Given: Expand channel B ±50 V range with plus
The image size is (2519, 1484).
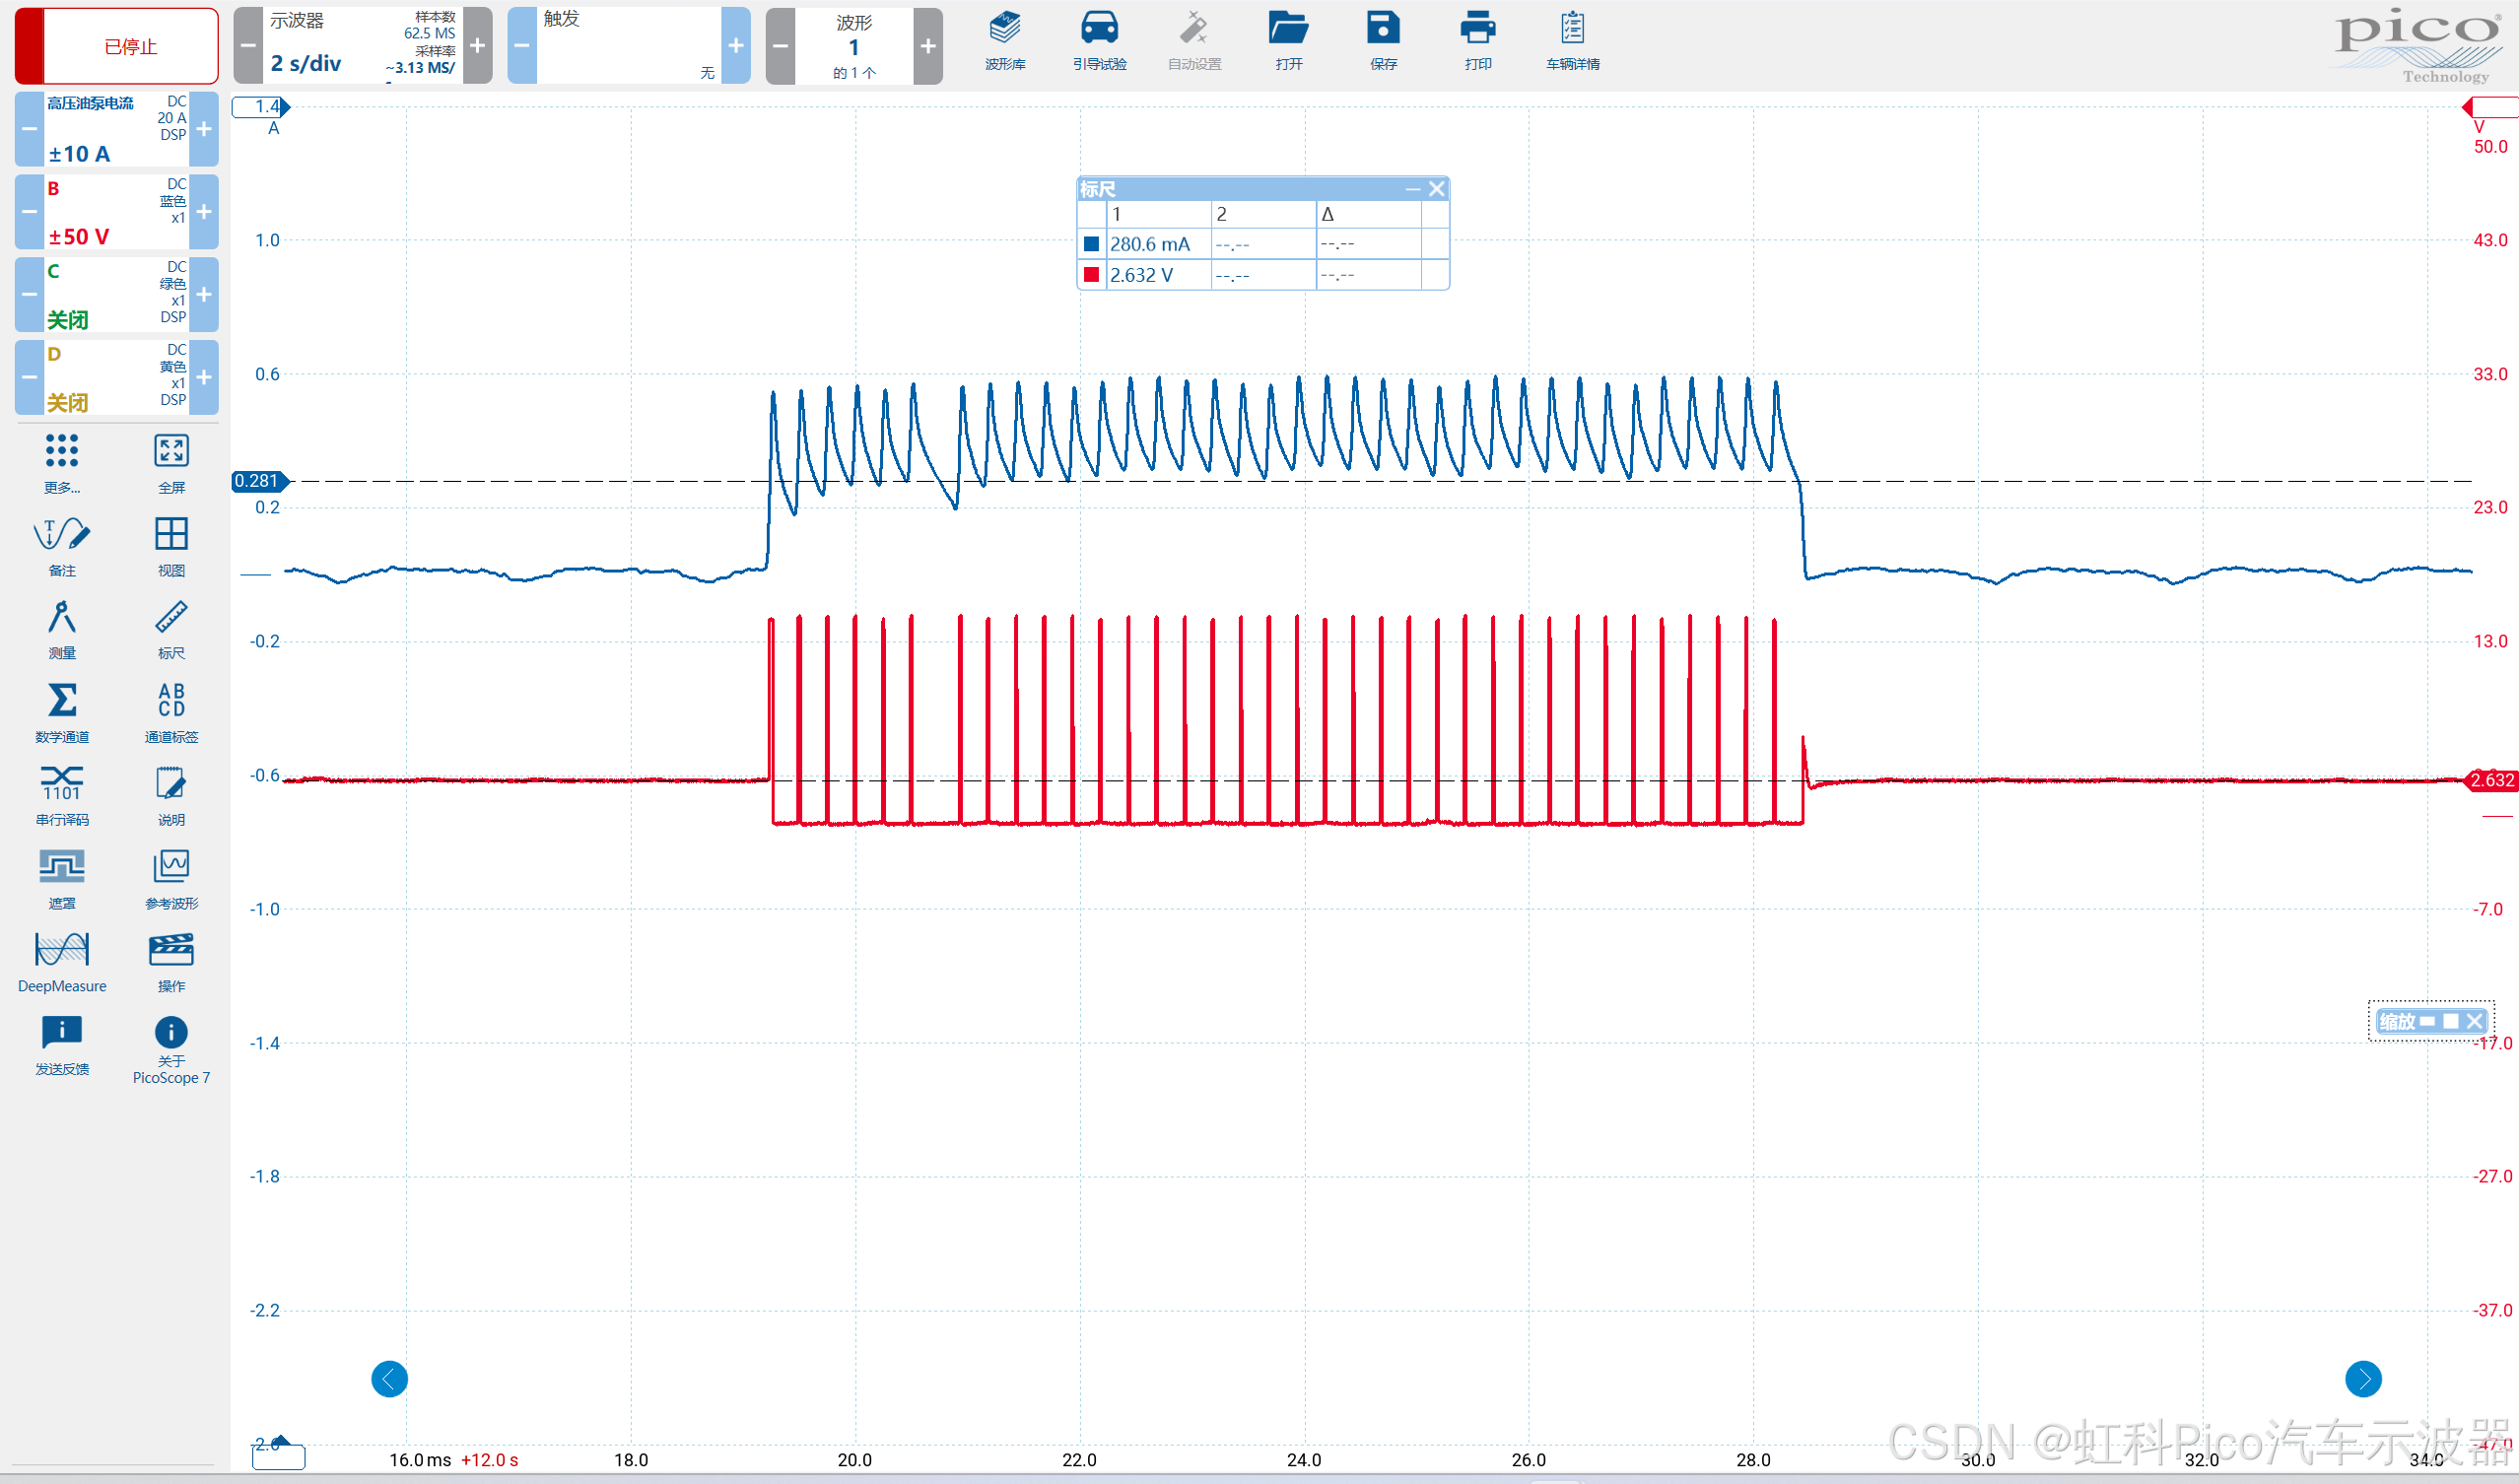Looking at the screenshot, I should coord(204,212).
